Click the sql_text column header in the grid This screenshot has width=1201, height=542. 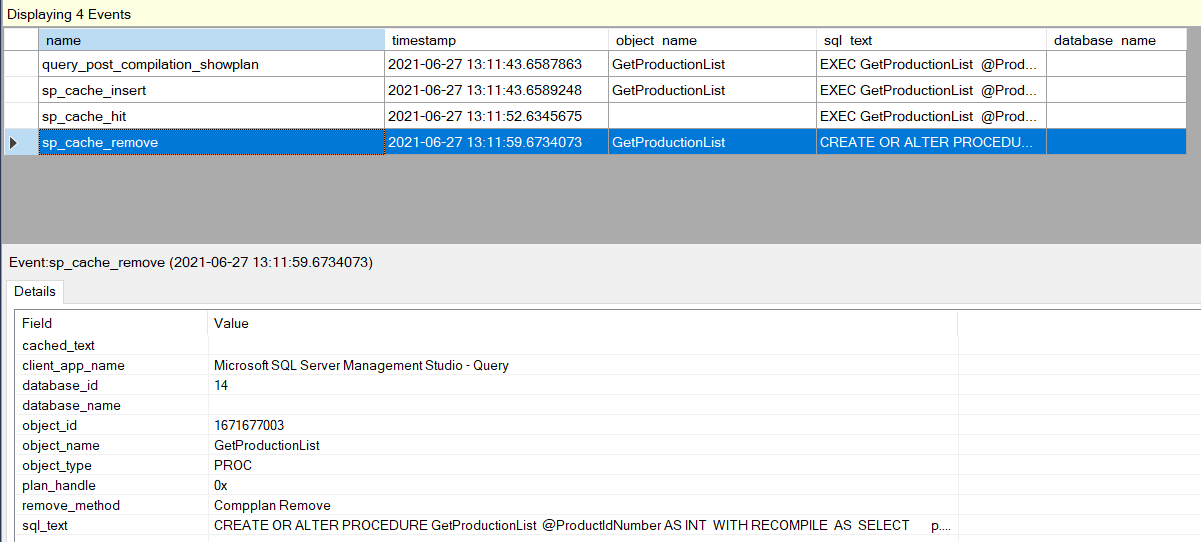[930, 41]
